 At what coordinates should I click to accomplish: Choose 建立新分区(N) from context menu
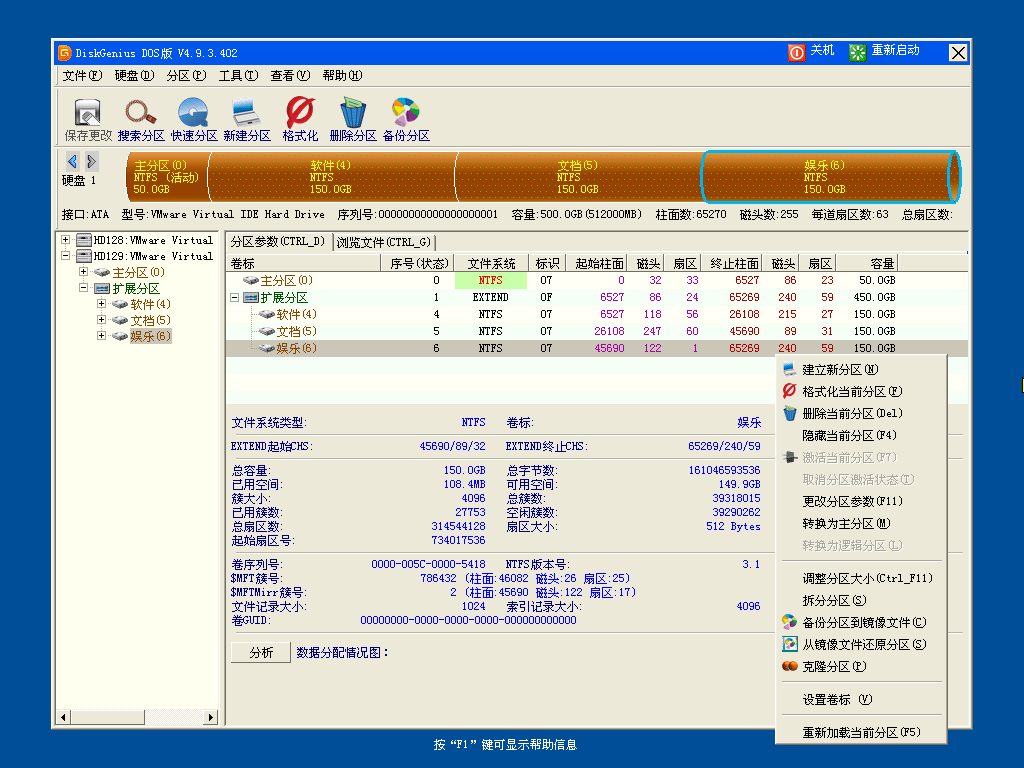click(x=861, y=370)
